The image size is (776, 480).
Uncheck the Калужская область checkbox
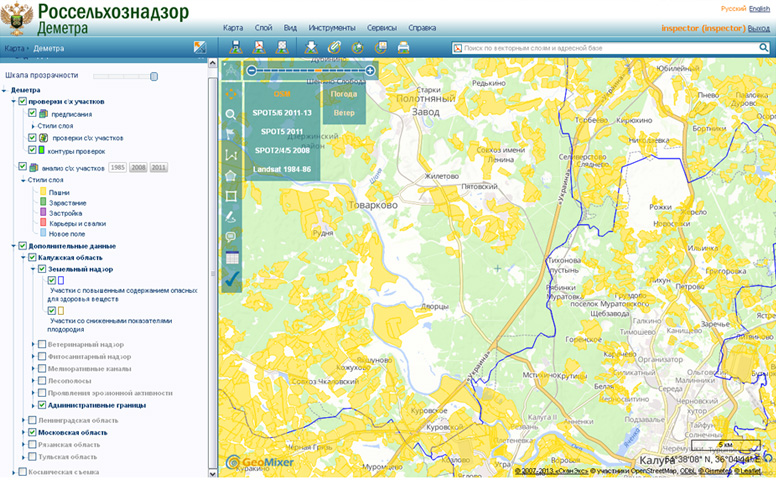[x=32, y=257]
